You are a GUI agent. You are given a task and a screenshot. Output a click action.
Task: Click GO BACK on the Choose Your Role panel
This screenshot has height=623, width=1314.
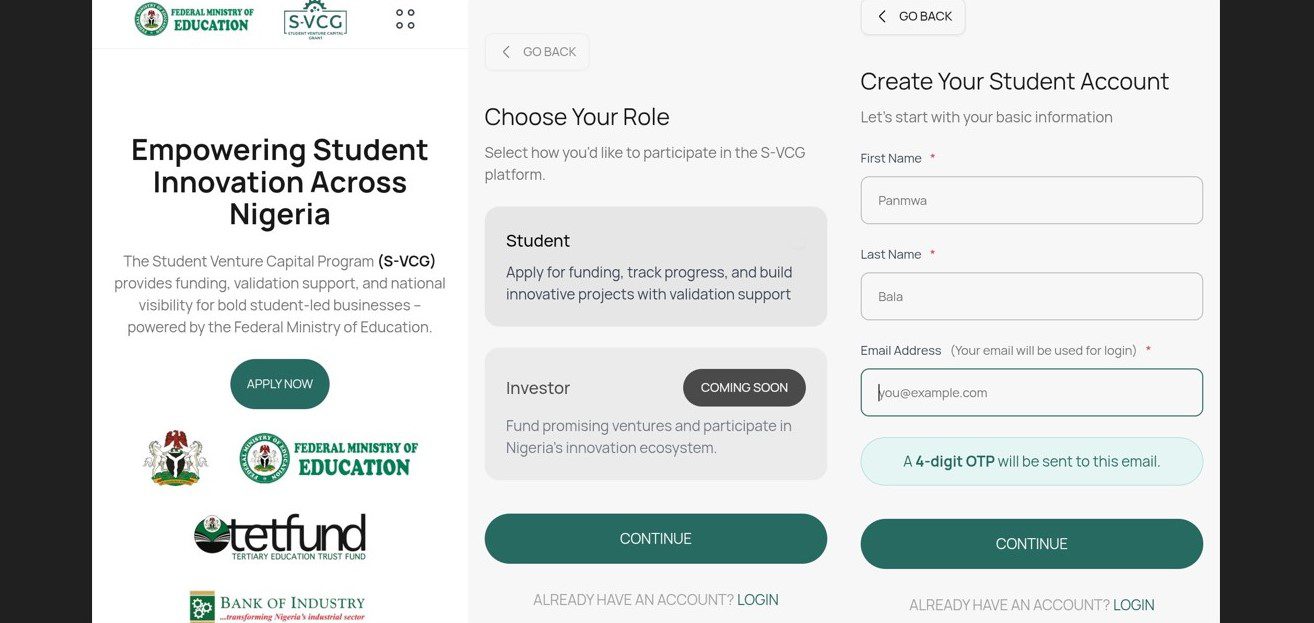537,51
